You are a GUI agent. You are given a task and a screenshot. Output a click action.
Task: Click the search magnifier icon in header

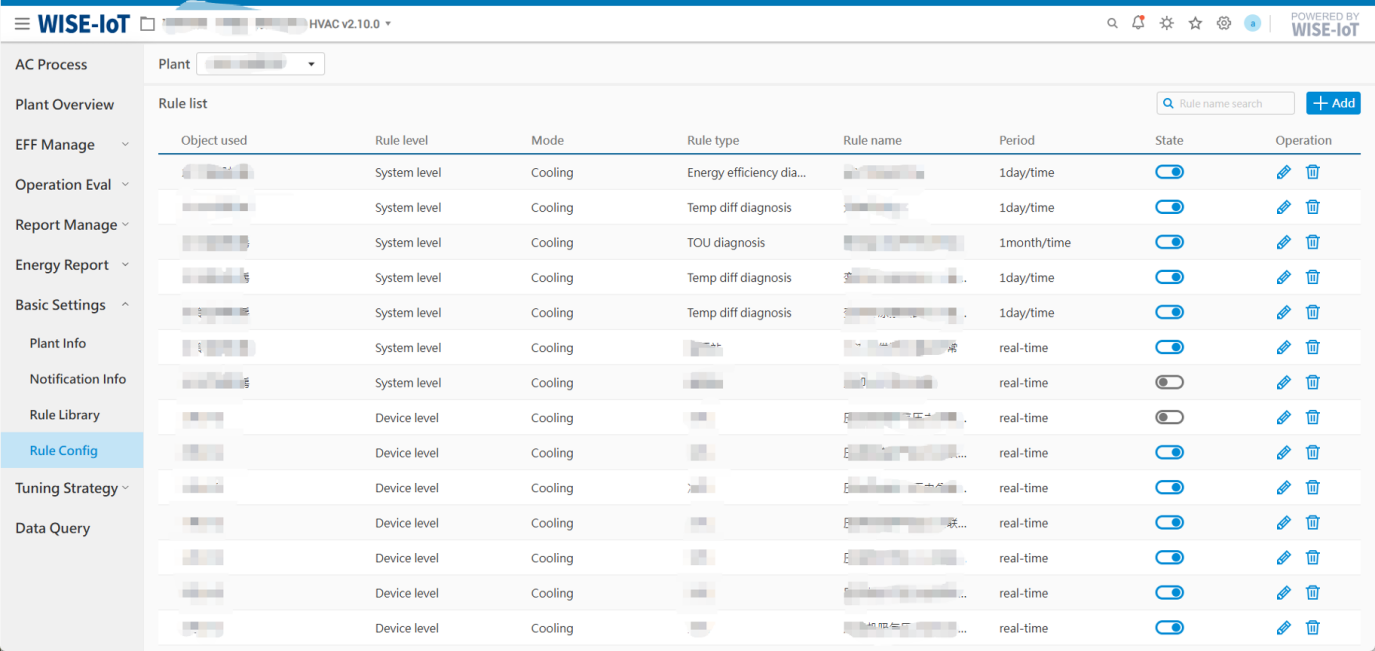point(1112,24)
